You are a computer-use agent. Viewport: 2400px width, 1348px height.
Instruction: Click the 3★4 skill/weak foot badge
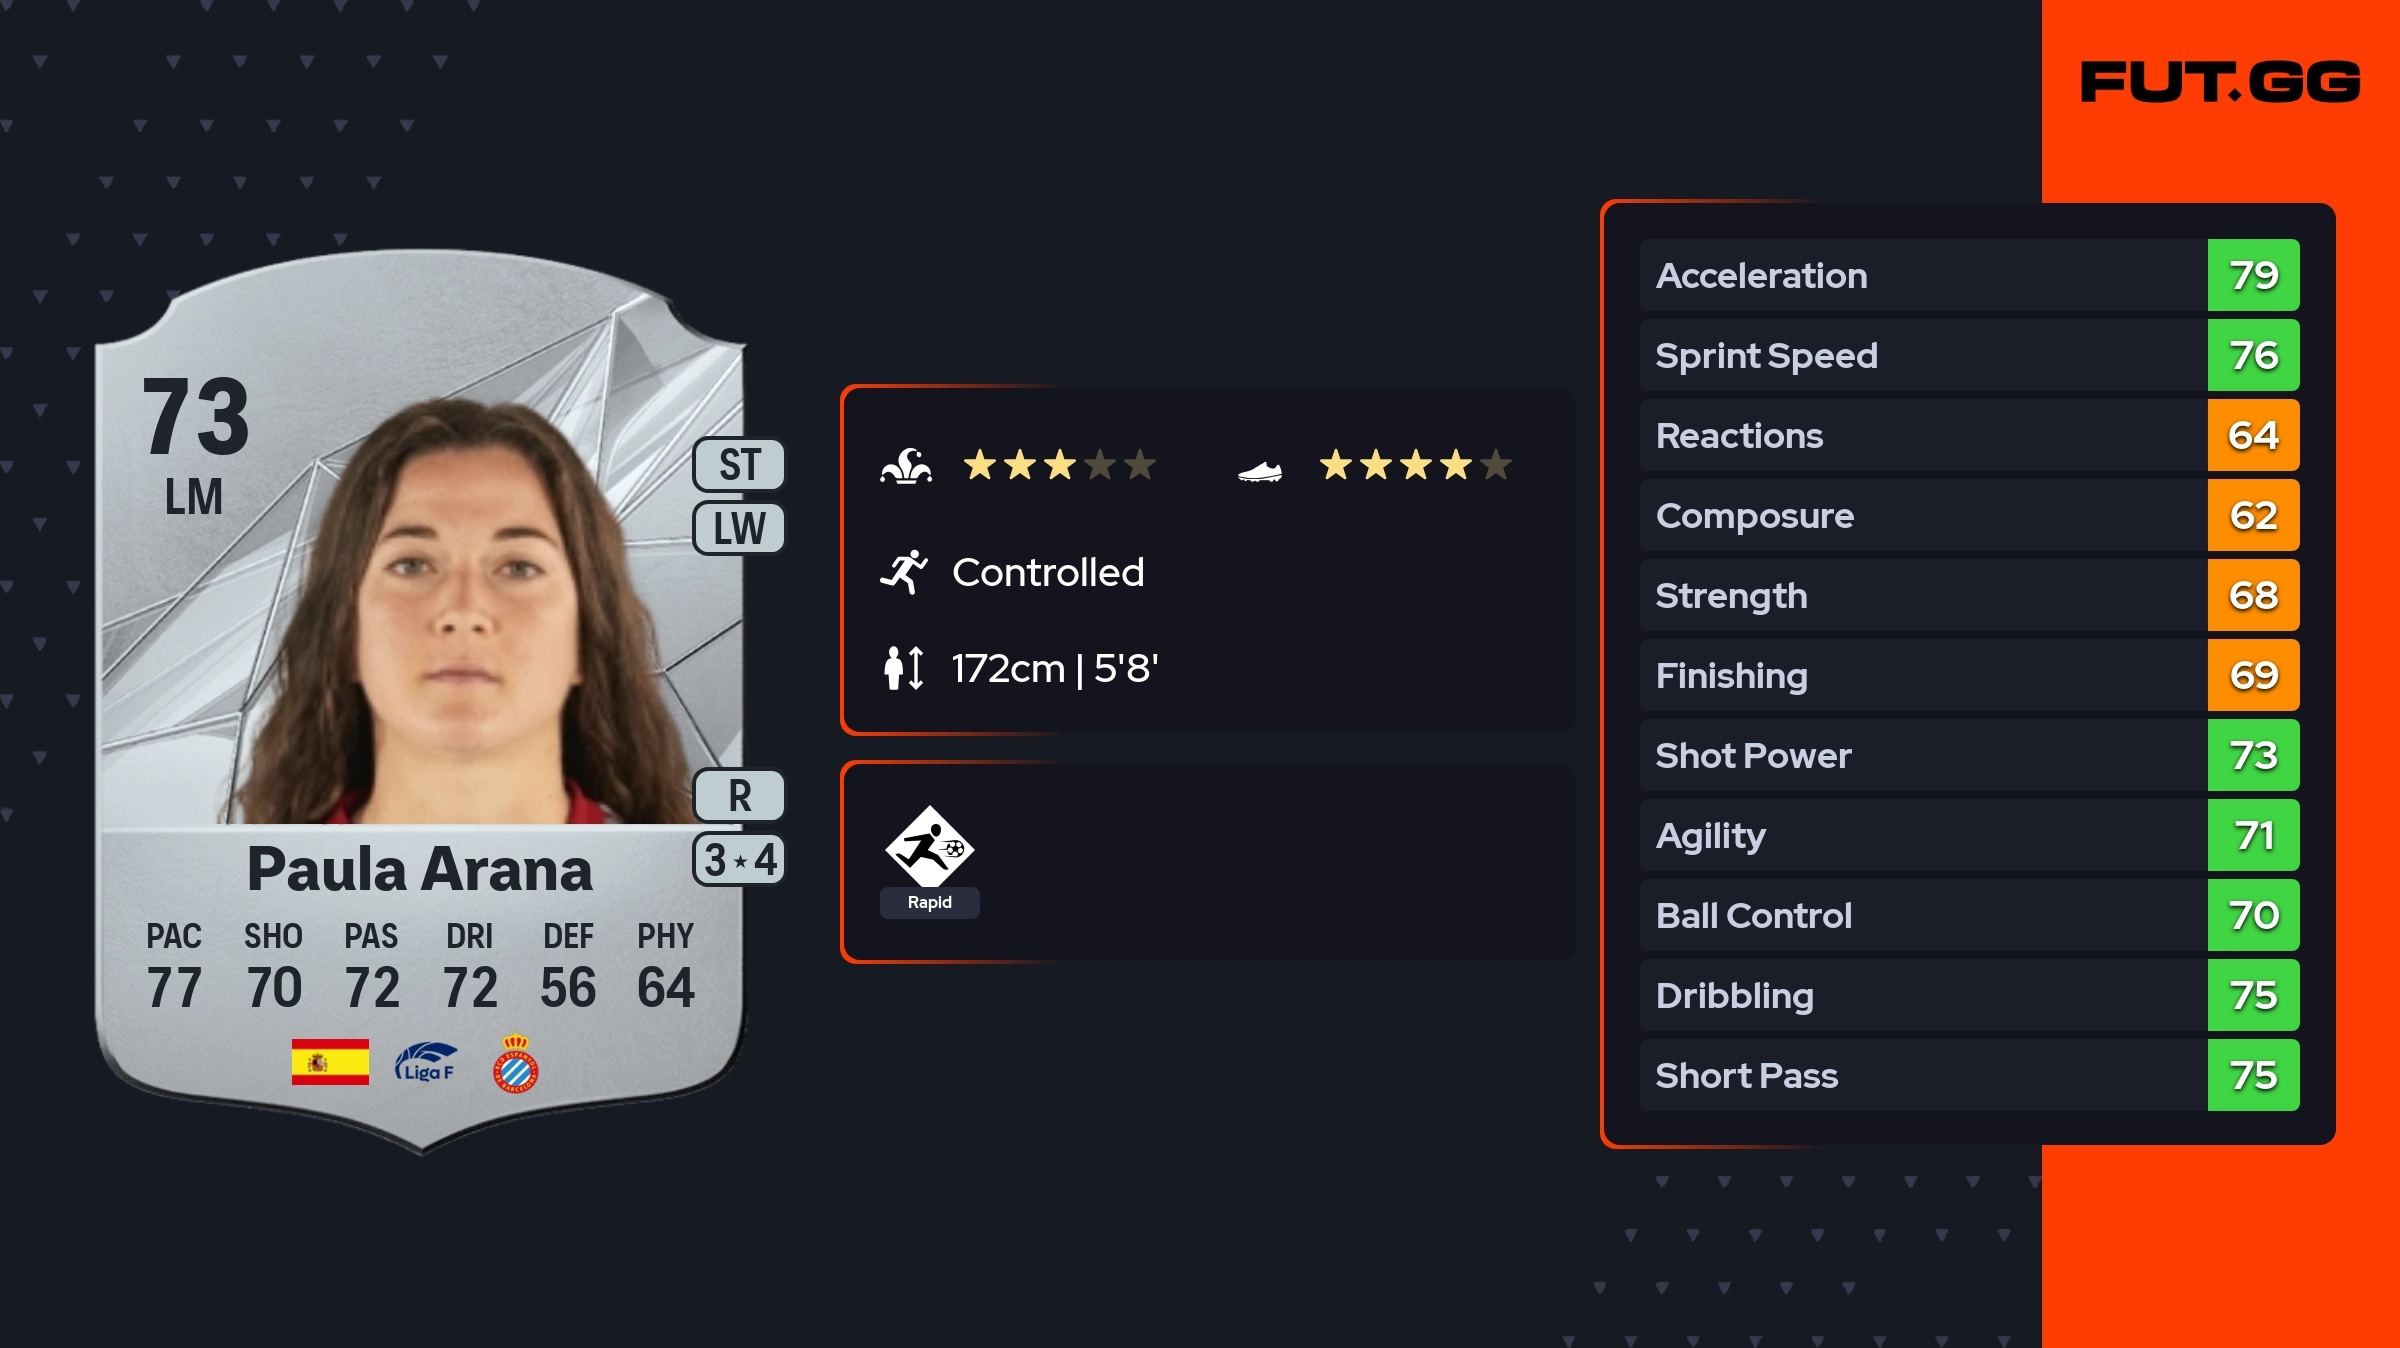click(739, 860)
